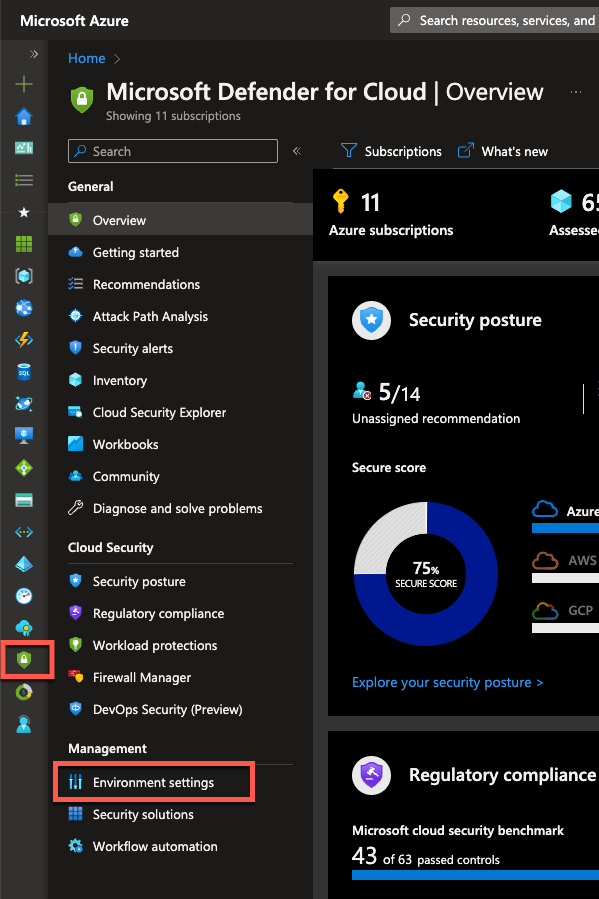
Task: Select Overview in General menu
Action: (180, 220)
